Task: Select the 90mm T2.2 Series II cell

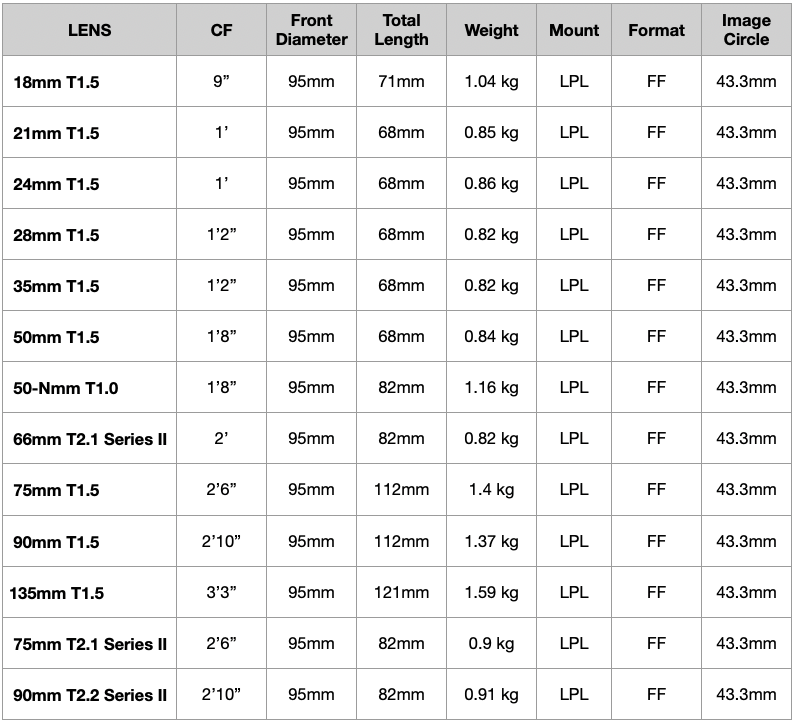Action: pyautogui.click(x=90, y=695)
